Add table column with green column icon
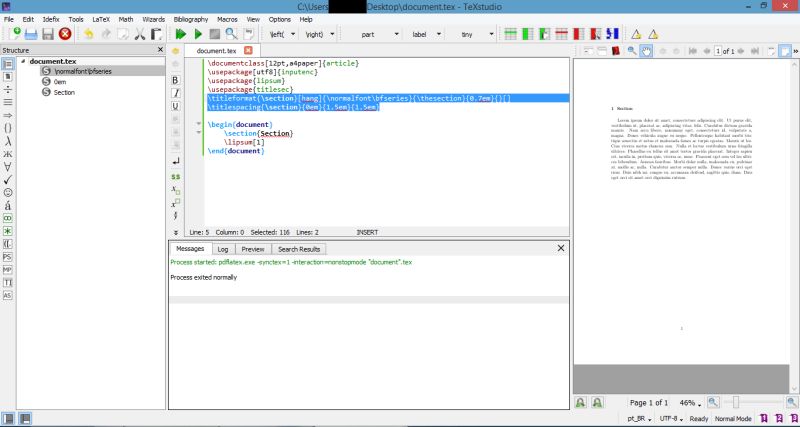The width and height of the screenshot is (800, 427). (528, 34)
